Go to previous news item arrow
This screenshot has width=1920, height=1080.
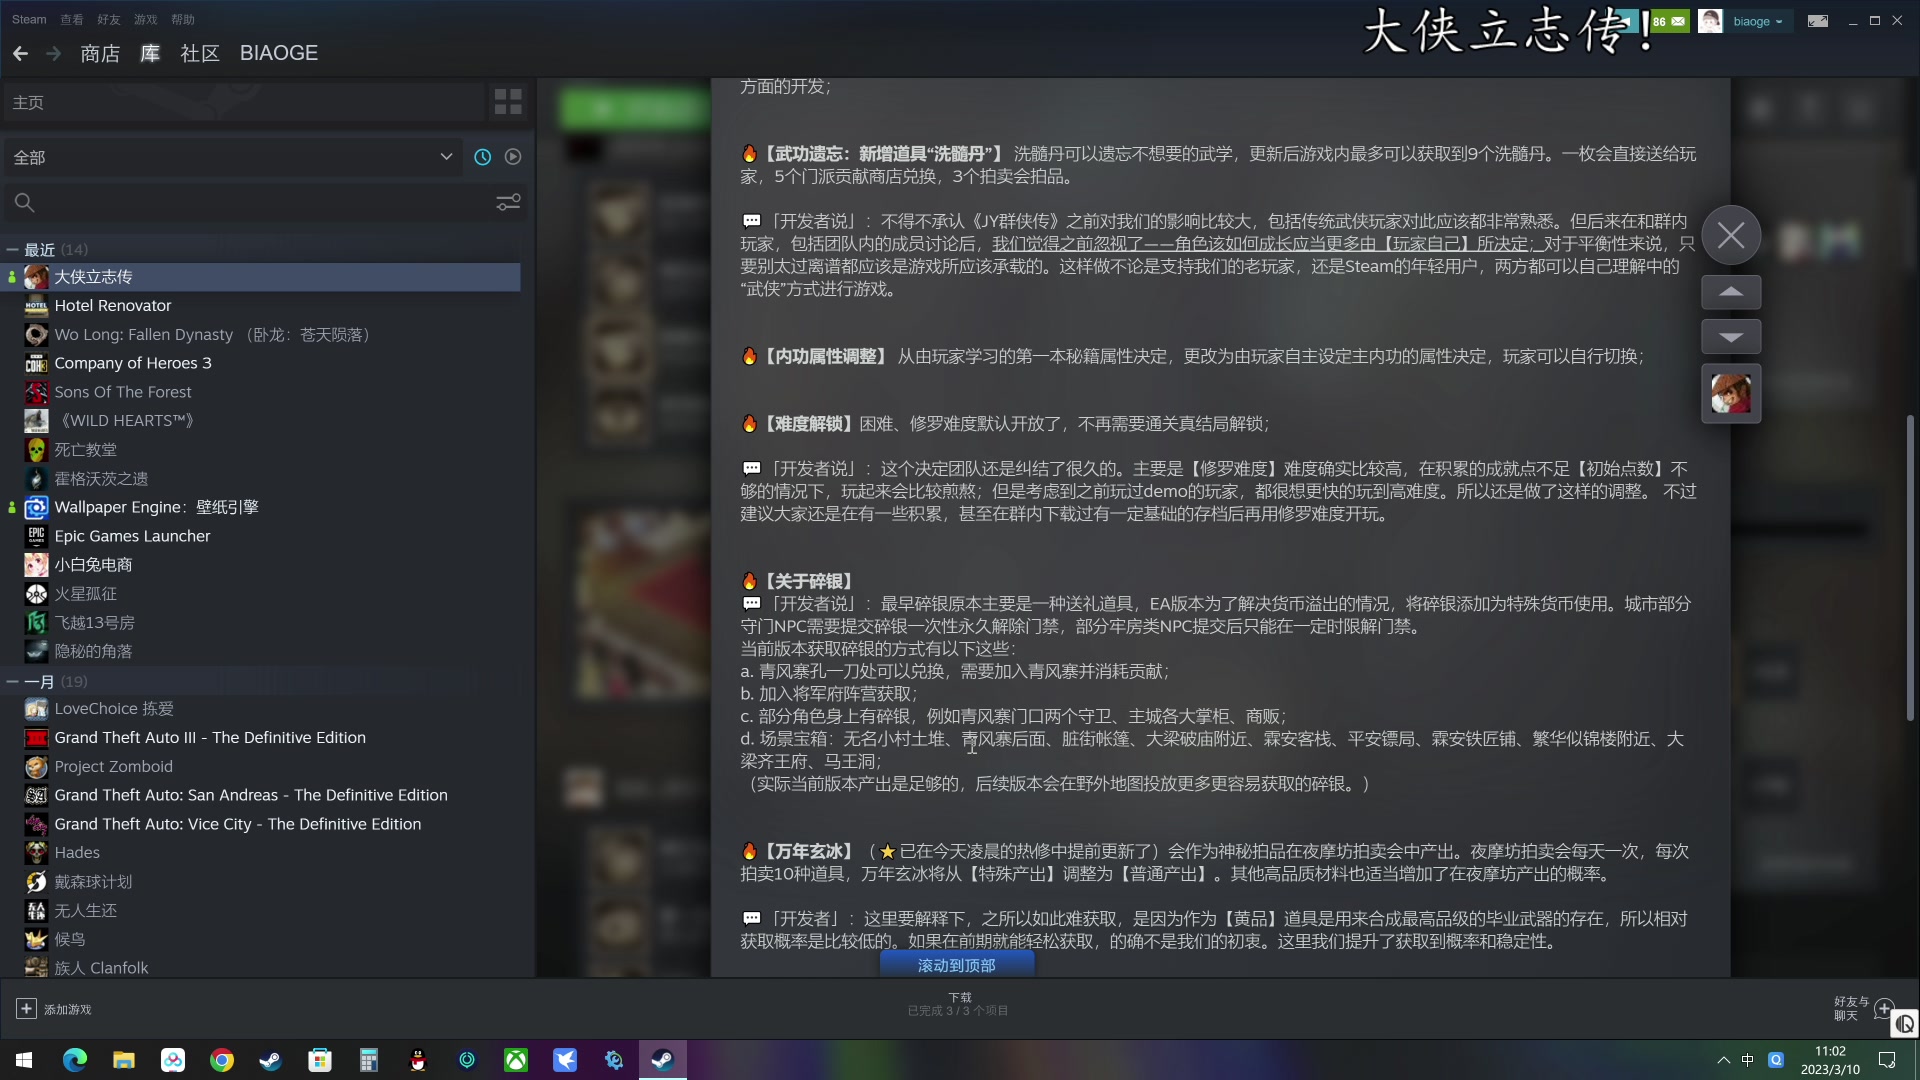(x=1731, y=292)
